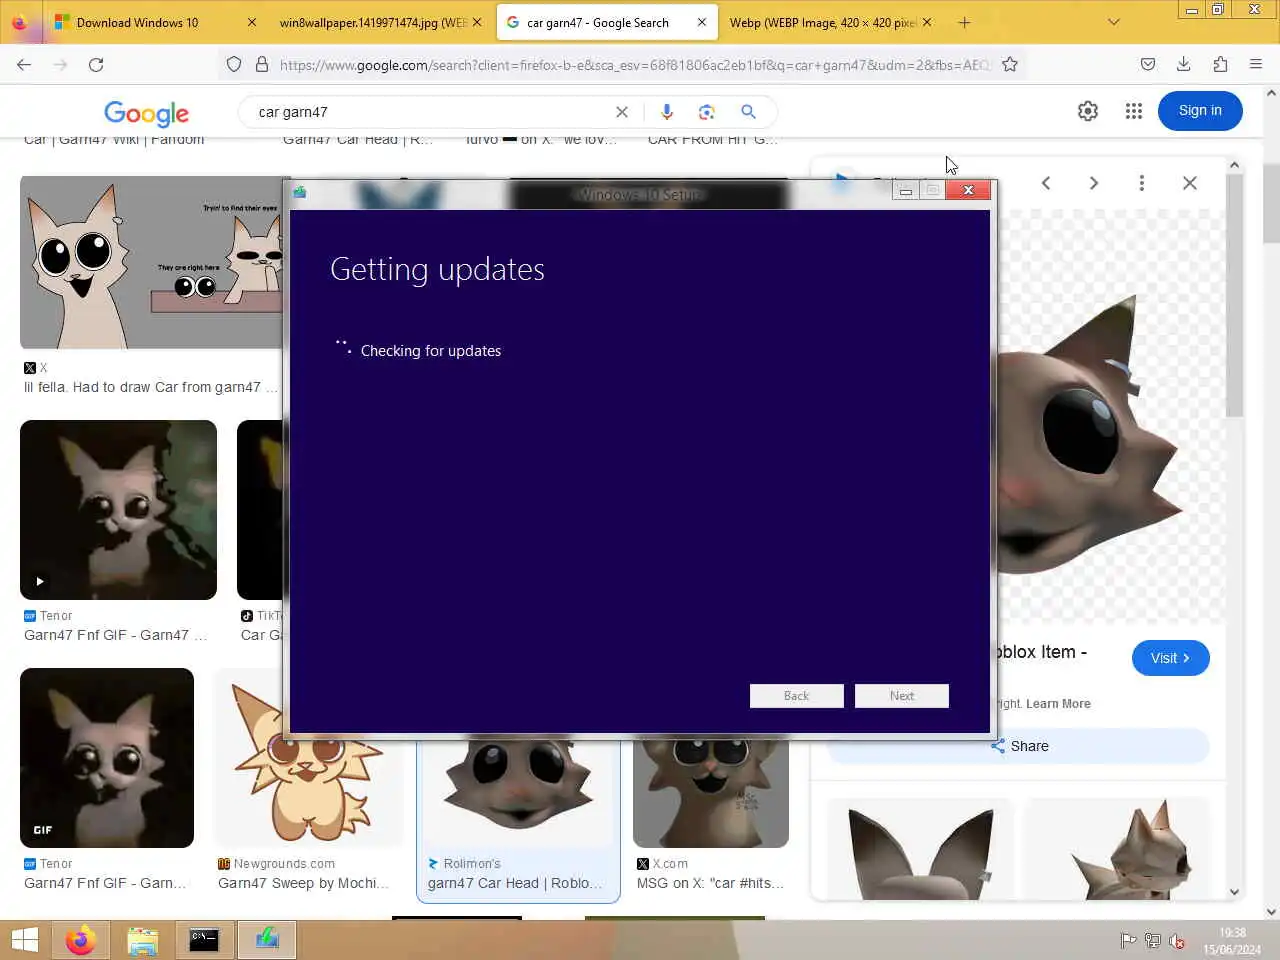Open Firefox hamburger application menu
The height and width of the screenshot is (960, 1280).
(1256, 65)
